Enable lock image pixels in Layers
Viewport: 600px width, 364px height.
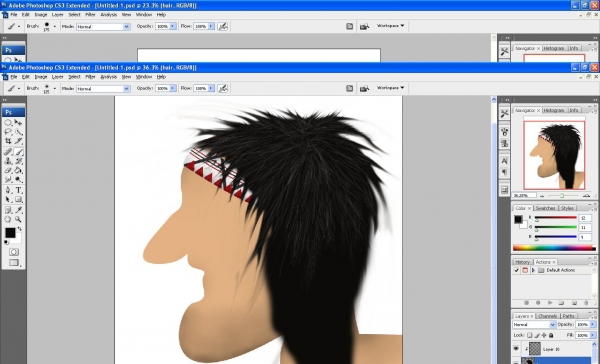[x=537, y=335]
